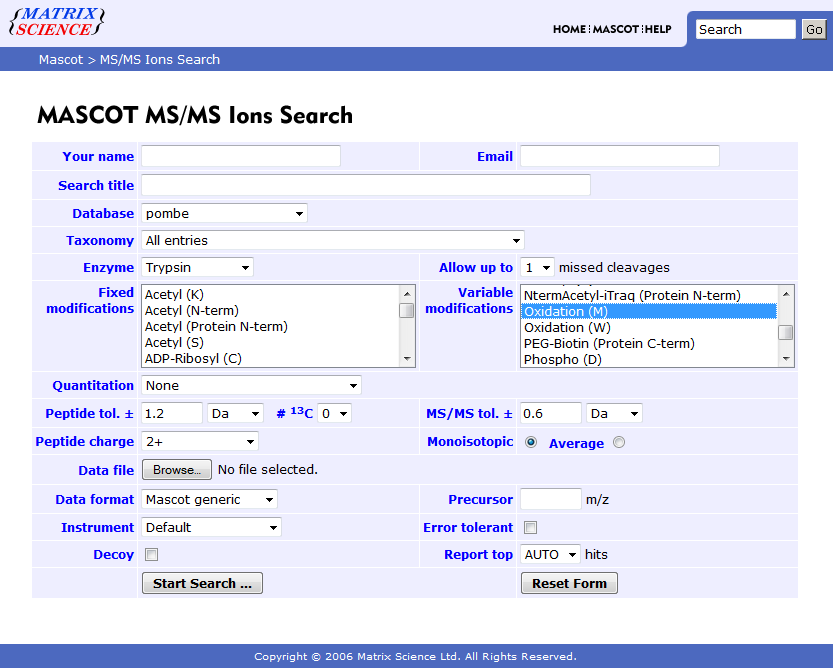Screen dimensions: 833x668
Task: Open the Enzyme dropdown showing Trypsin
Action: click(x=197, y=267)
